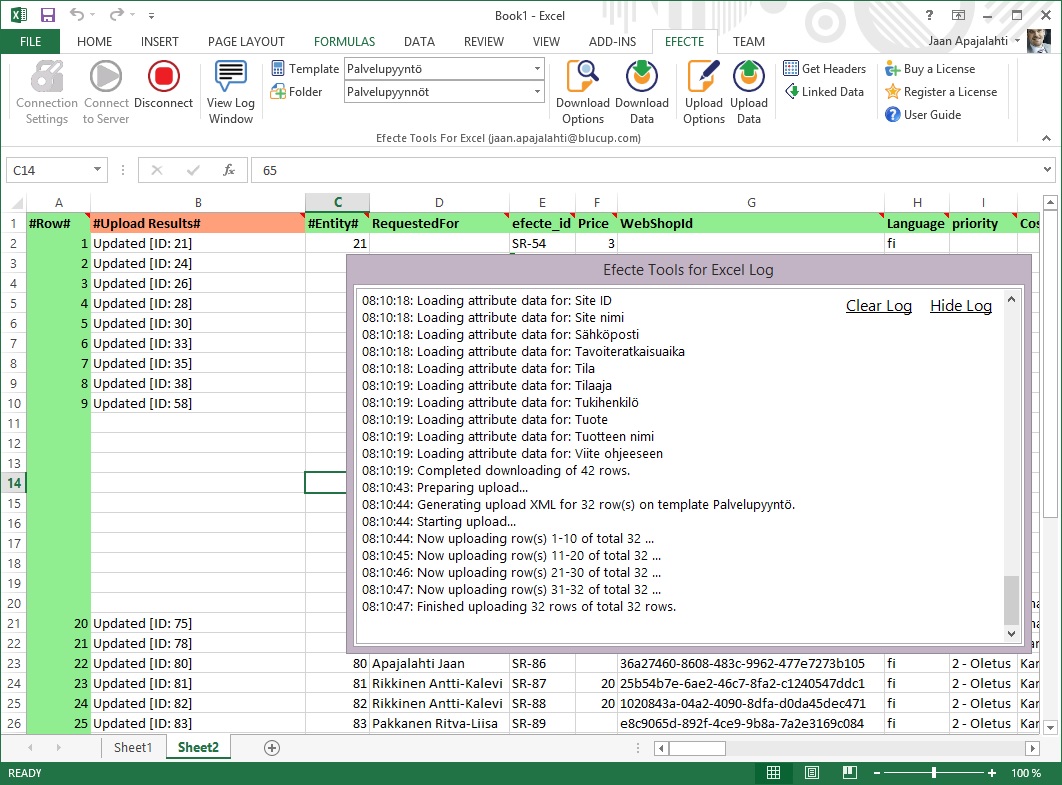Open Excel Help question mark

point(929,15)
